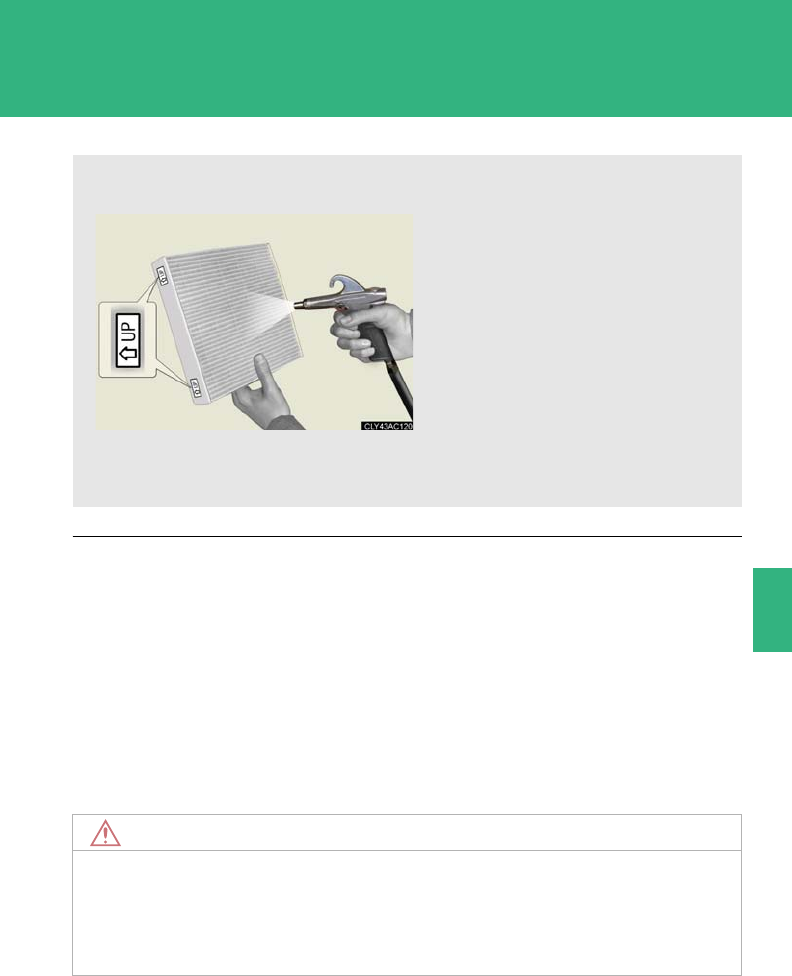This screenshot has height=976, width=792.
Task: Click the black air hose below the gun
Action: click(398, 387)
